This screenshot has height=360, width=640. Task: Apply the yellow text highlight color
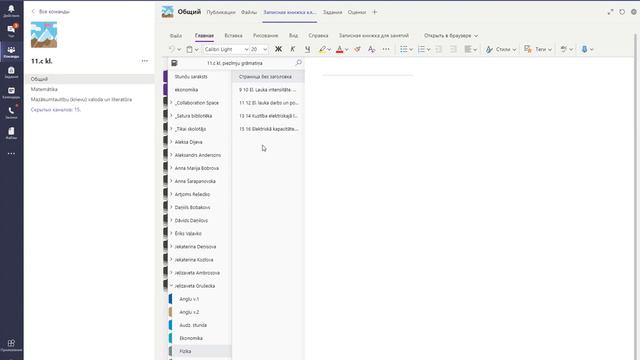(x=322, y=49)
